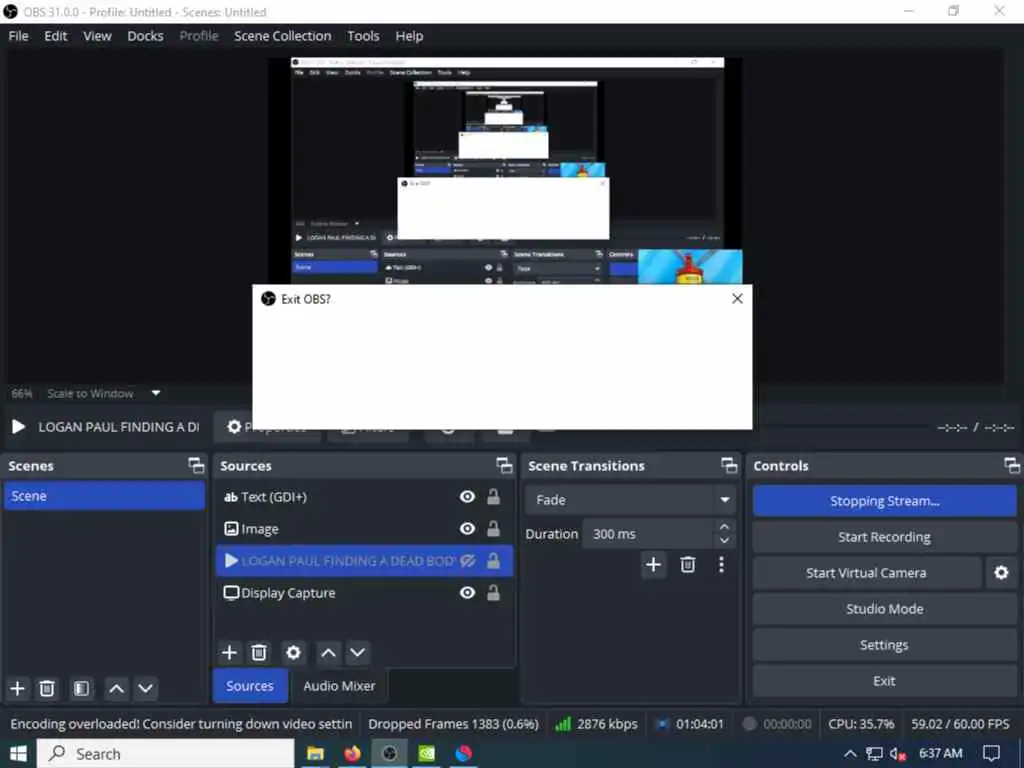
Task: Click the muted volume tray icon
Action: click(898, 754)
